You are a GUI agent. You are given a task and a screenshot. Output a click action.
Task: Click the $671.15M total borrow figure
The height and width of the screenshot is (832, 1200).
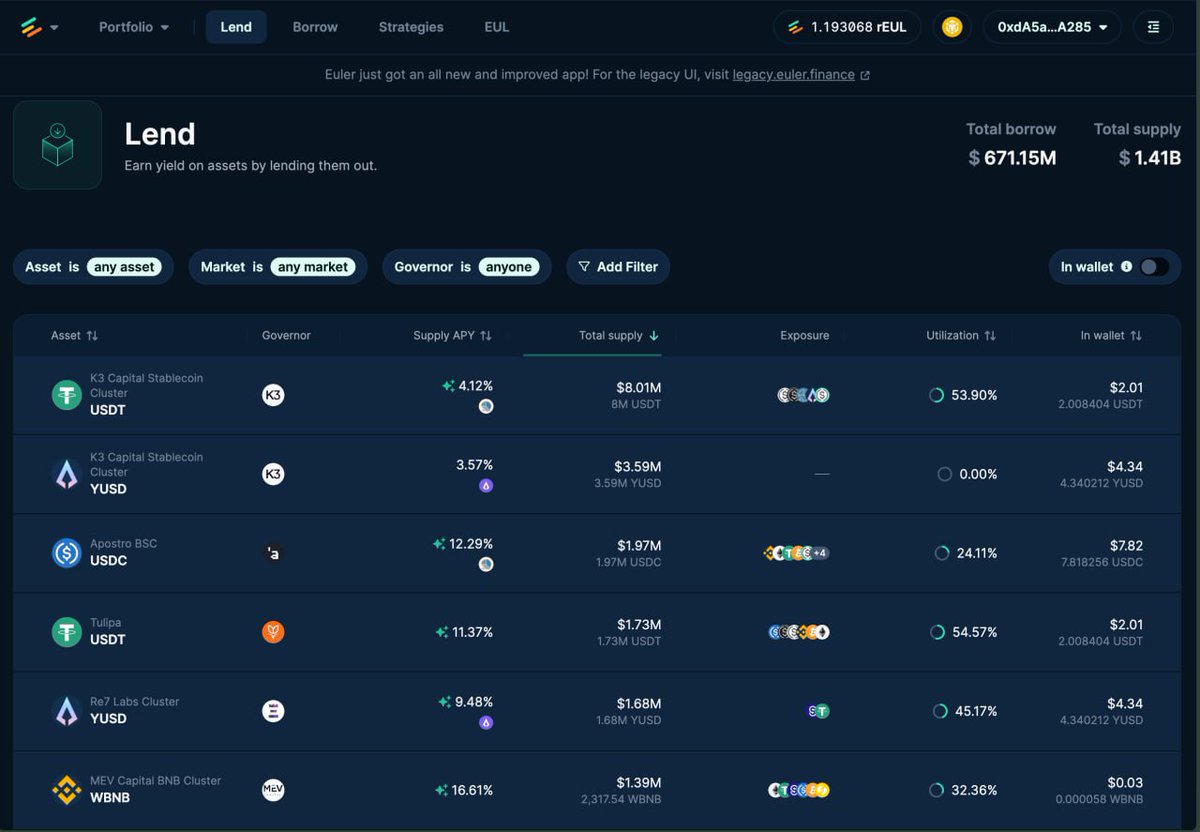[x=1012, y=158]
